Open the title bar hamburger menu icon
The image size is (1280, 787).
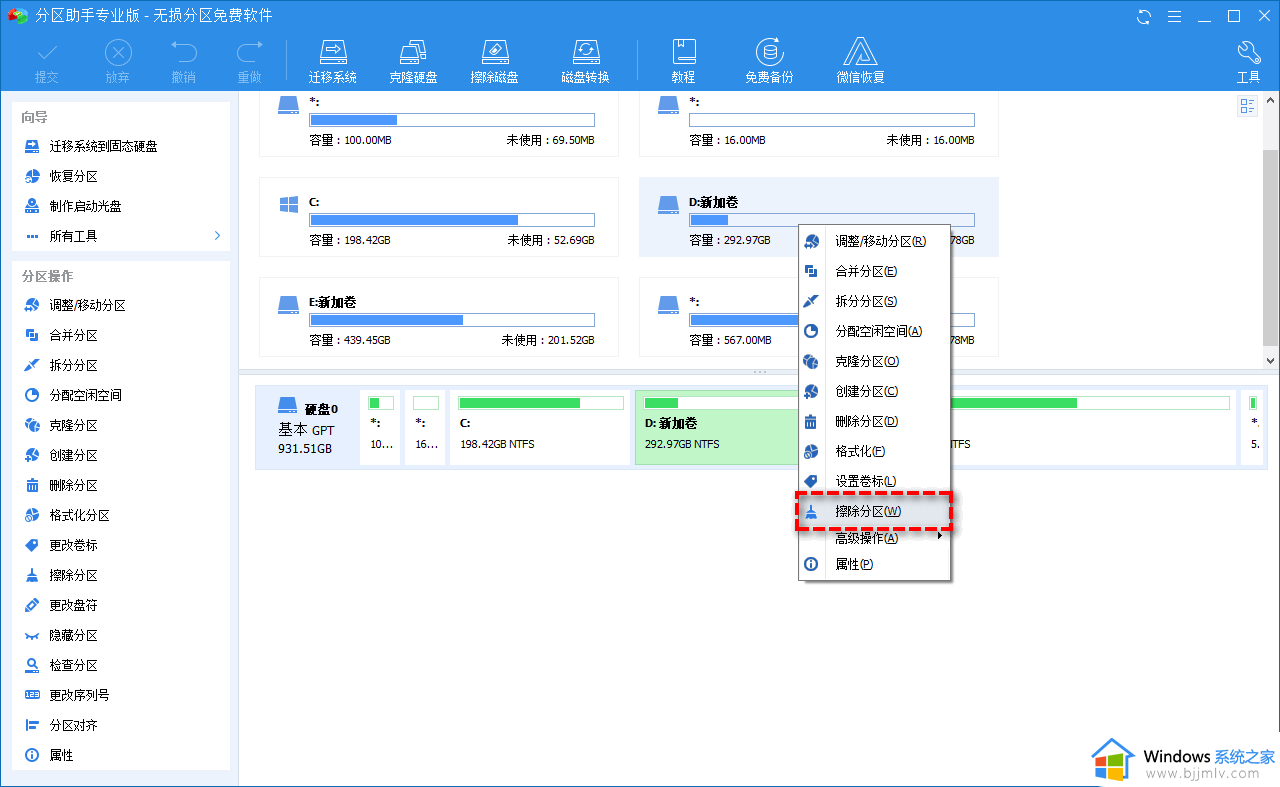point(1175,16)
